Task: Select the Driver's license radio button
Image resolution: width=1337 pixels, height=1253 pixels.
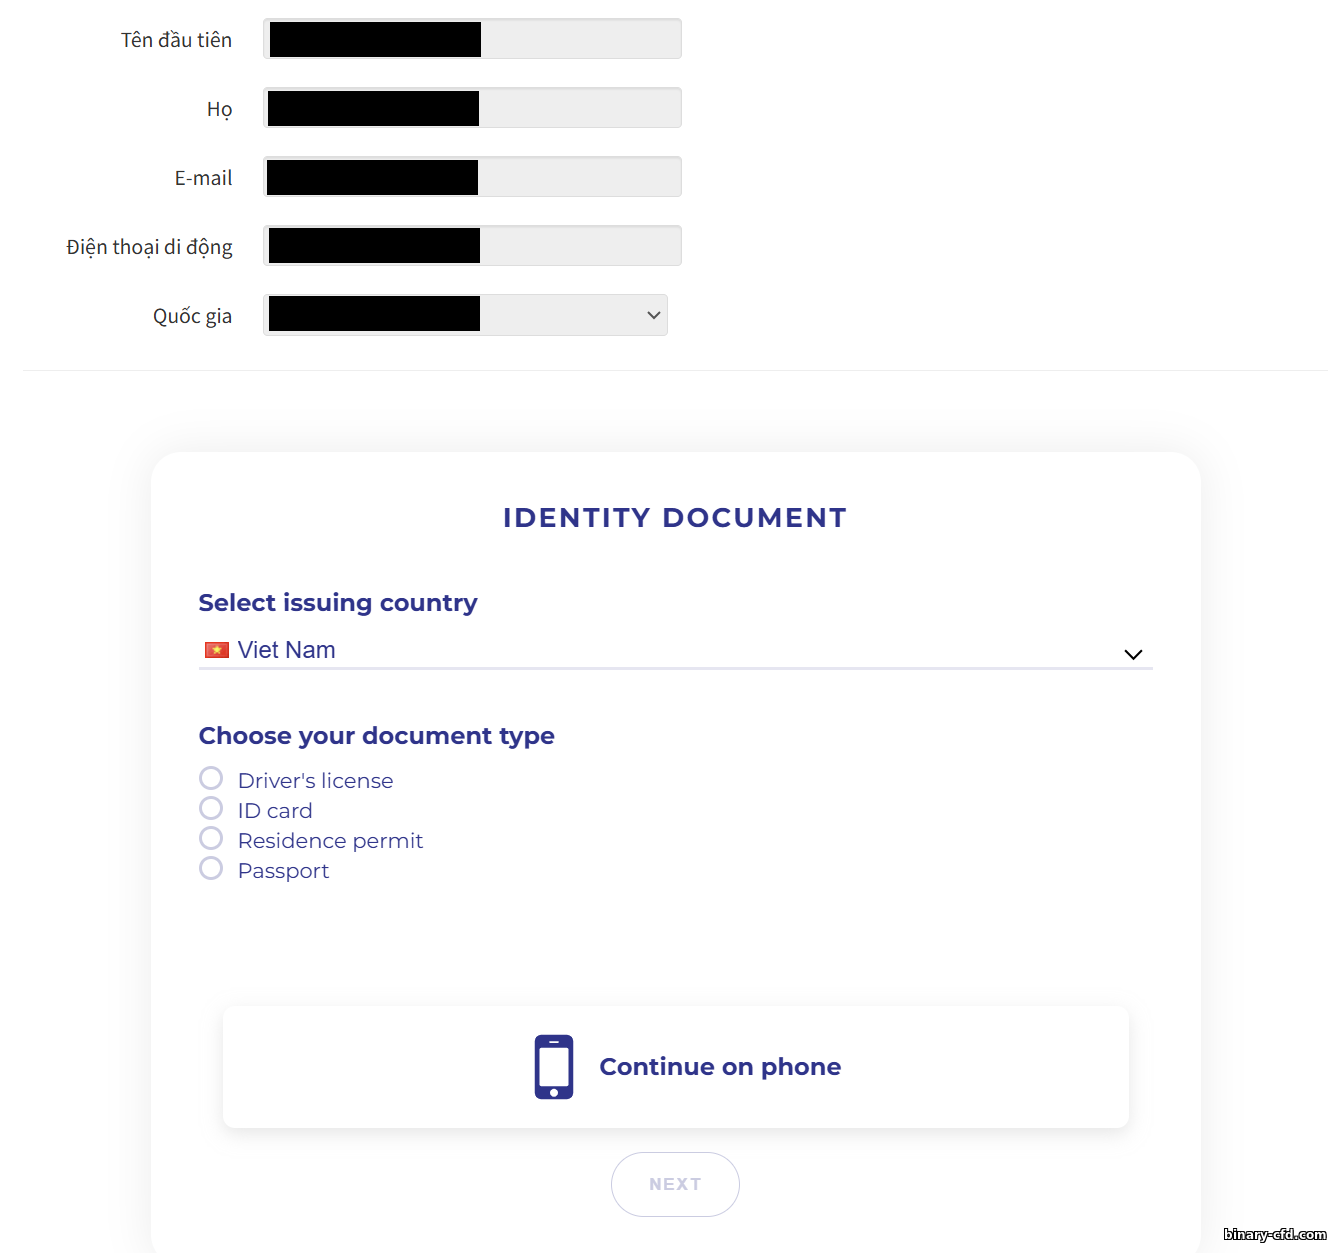Action: tap(211, 778)
